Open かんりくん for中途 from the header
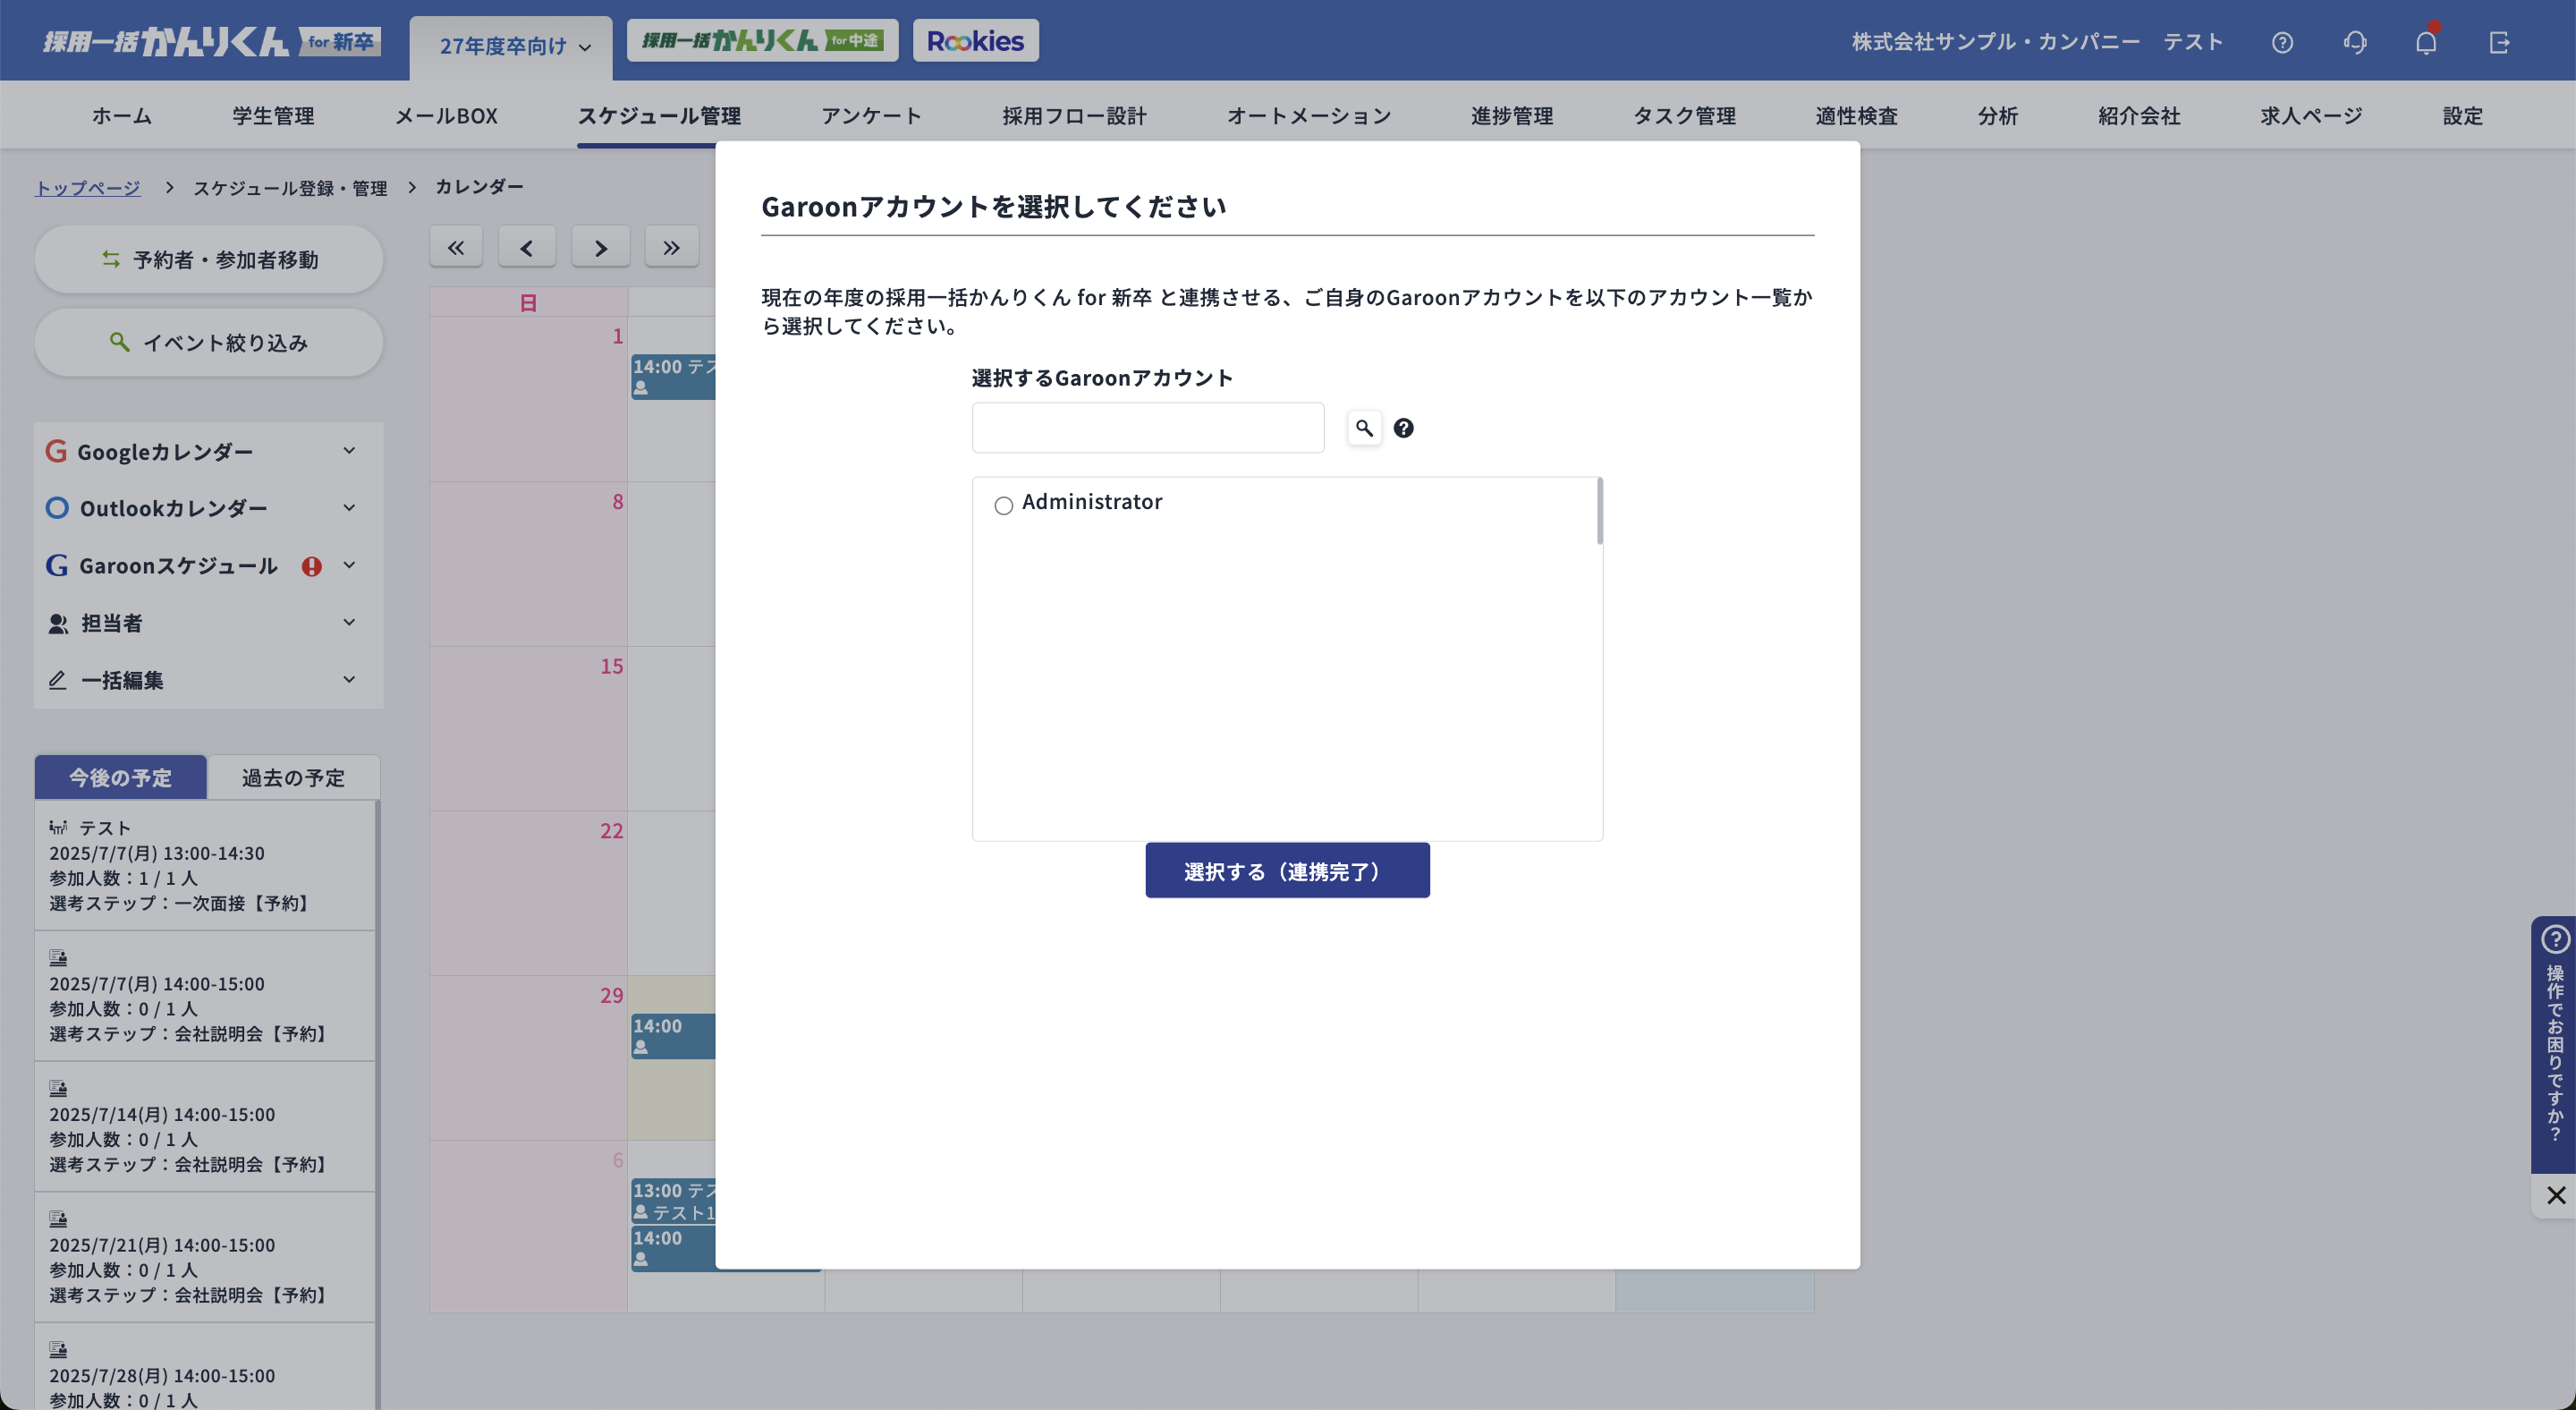This screenshot has width=2576, height=1410. pos(762,40)
